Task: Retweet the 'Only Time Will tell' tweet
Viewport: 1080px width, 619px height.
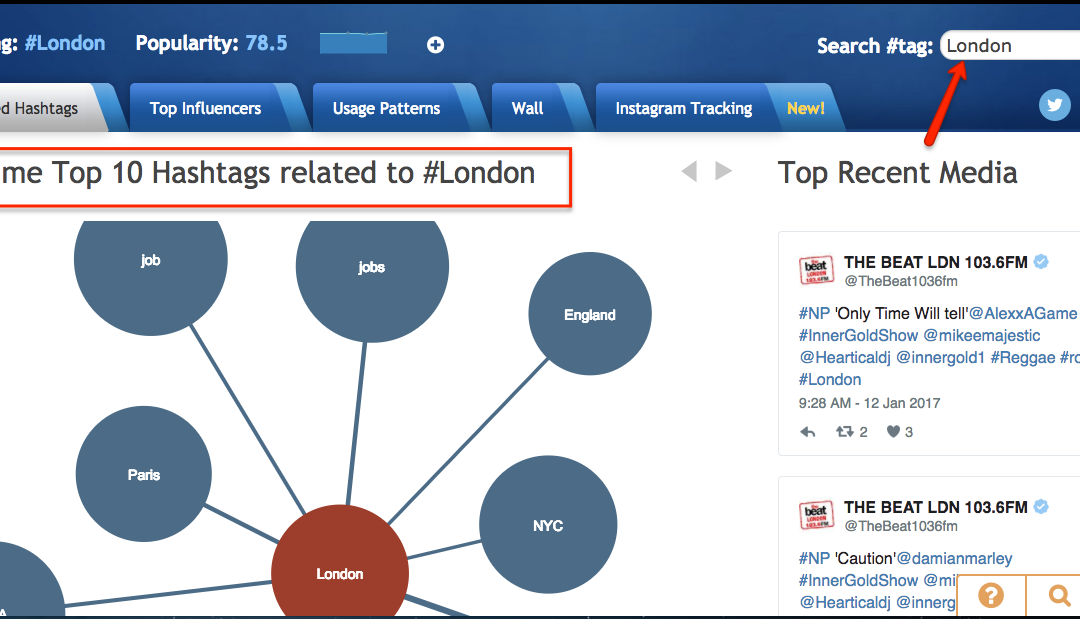Action: [x=844, y=432]
